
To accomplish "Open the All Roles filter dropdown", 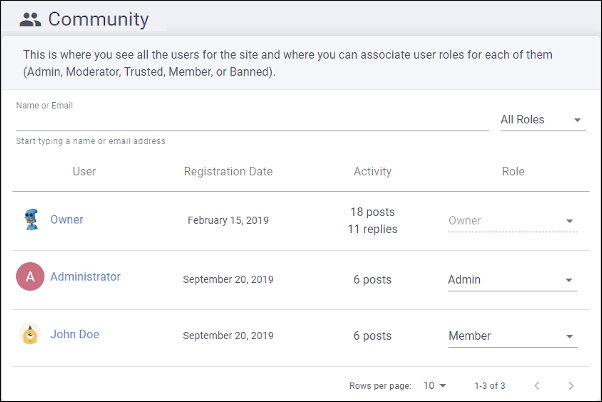I will [x=542, y=120].
